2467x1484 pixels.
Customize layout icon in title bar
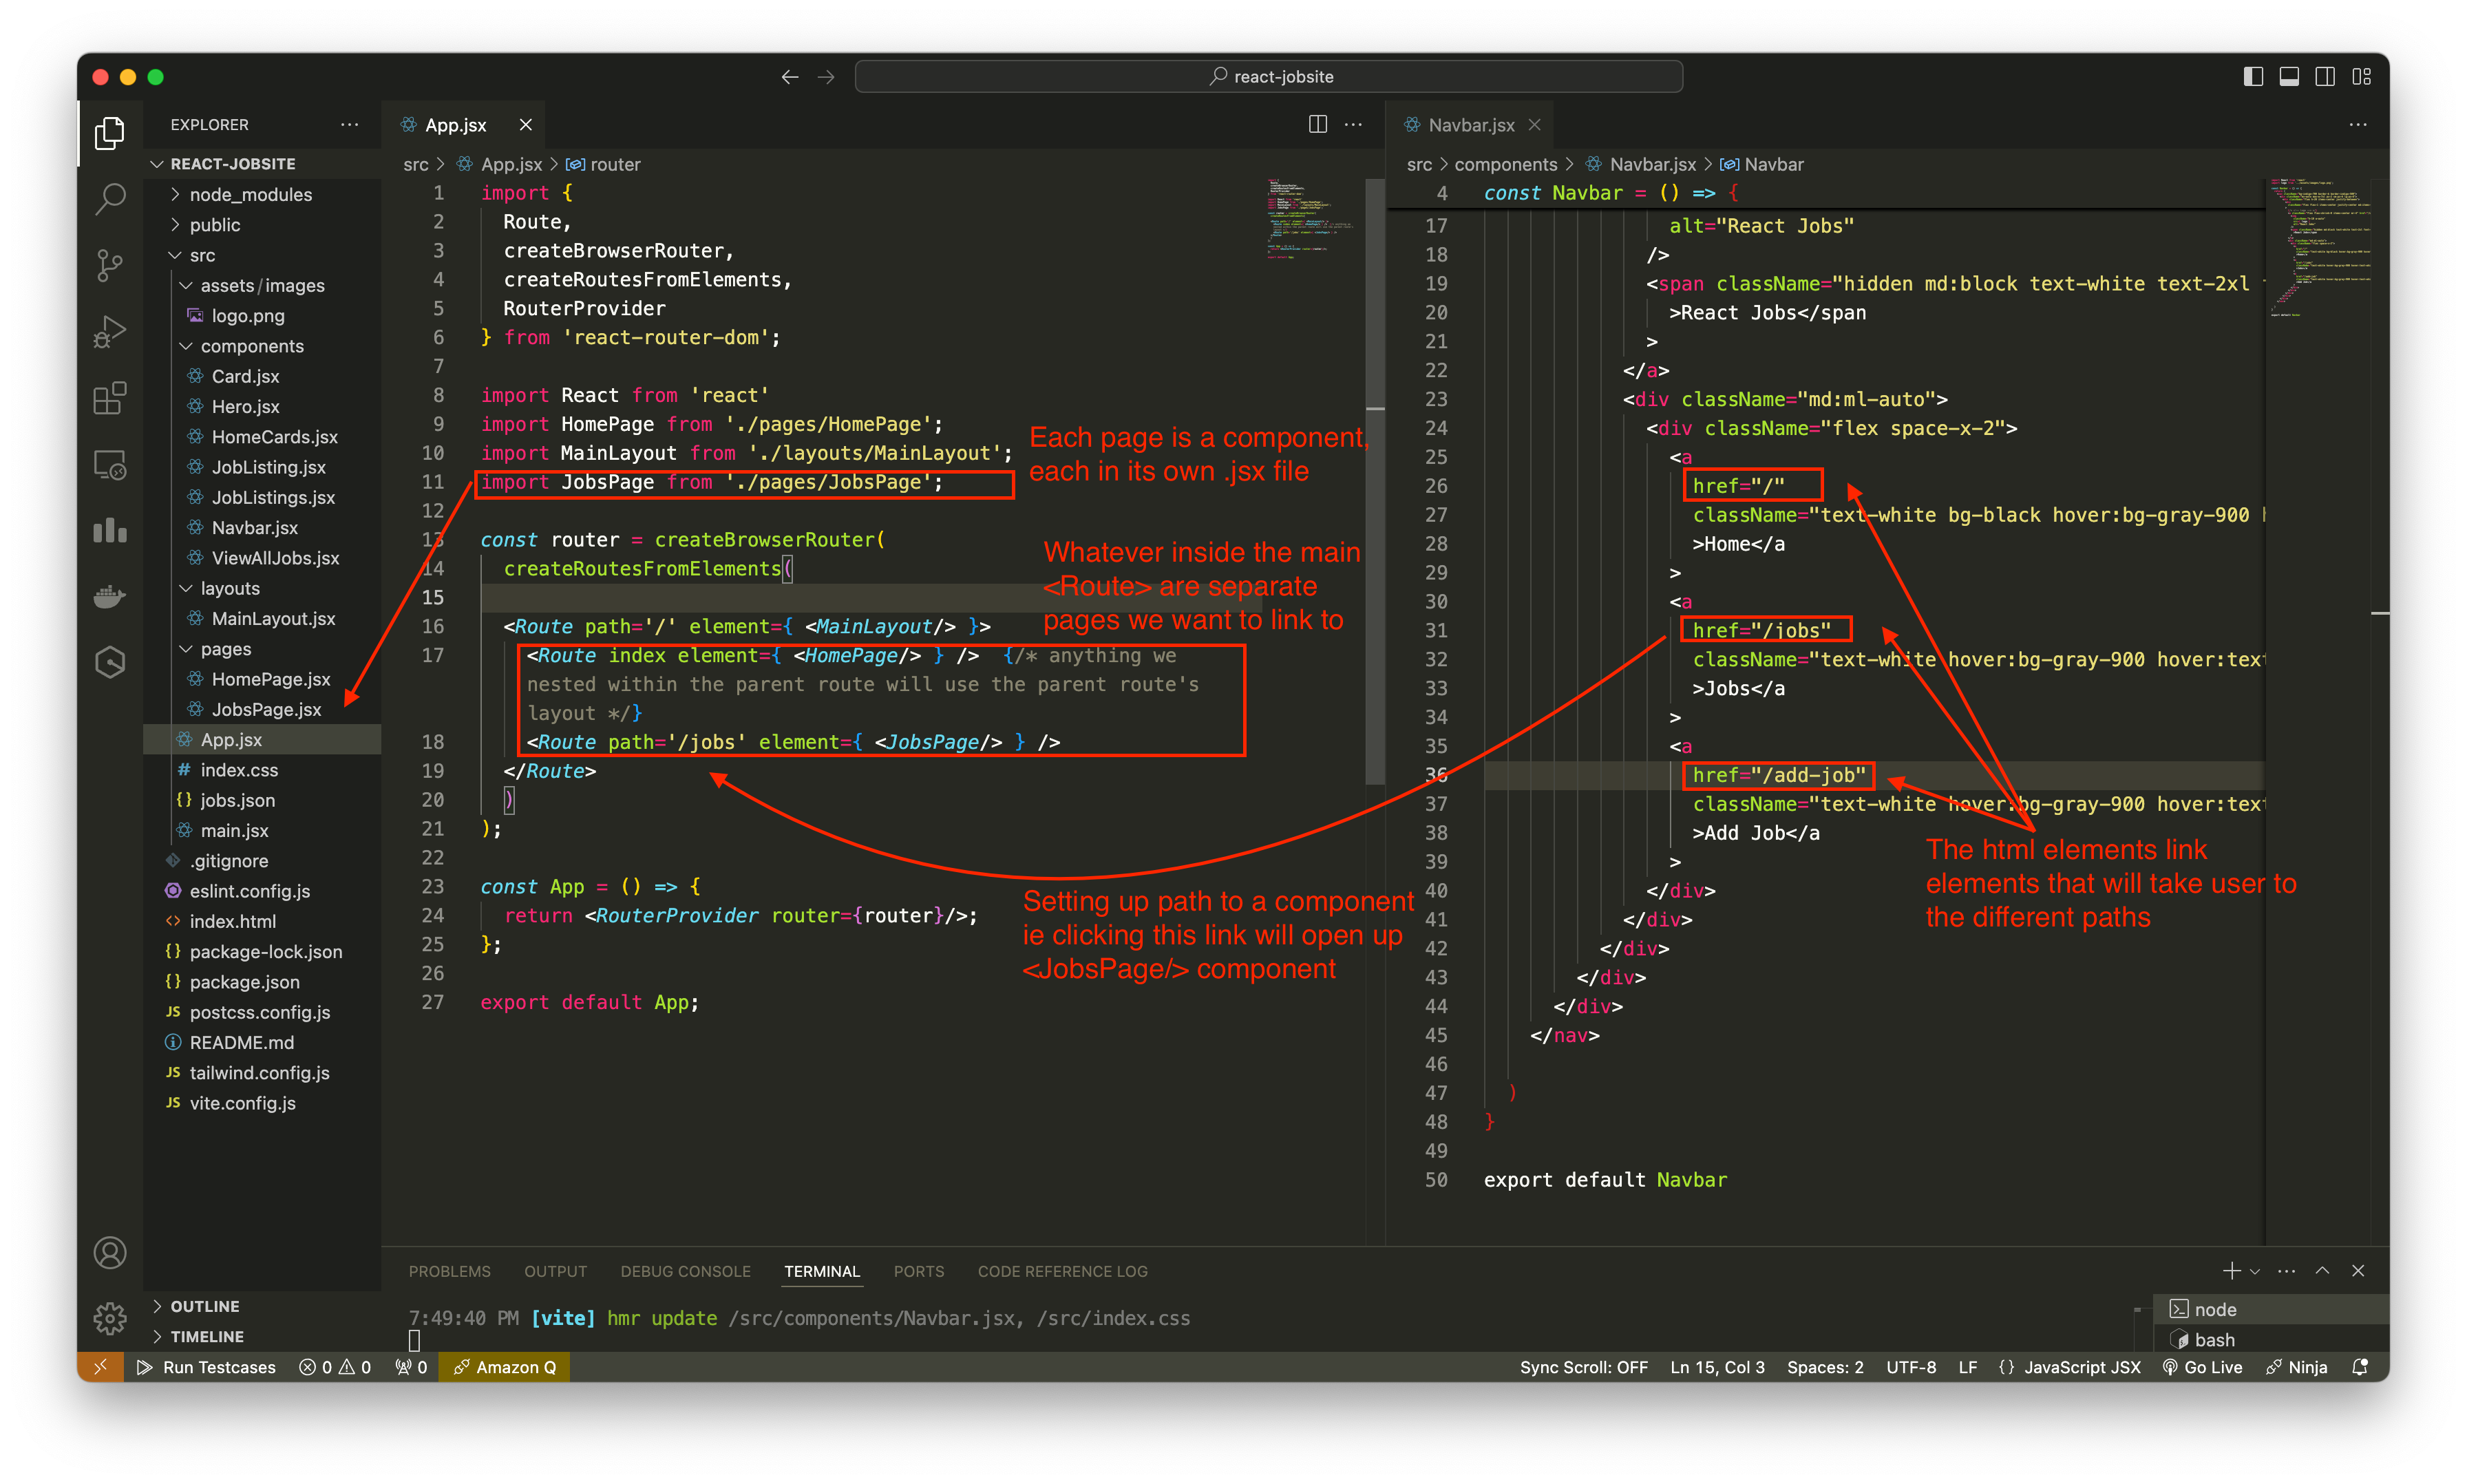click(x=2361, y=77)
